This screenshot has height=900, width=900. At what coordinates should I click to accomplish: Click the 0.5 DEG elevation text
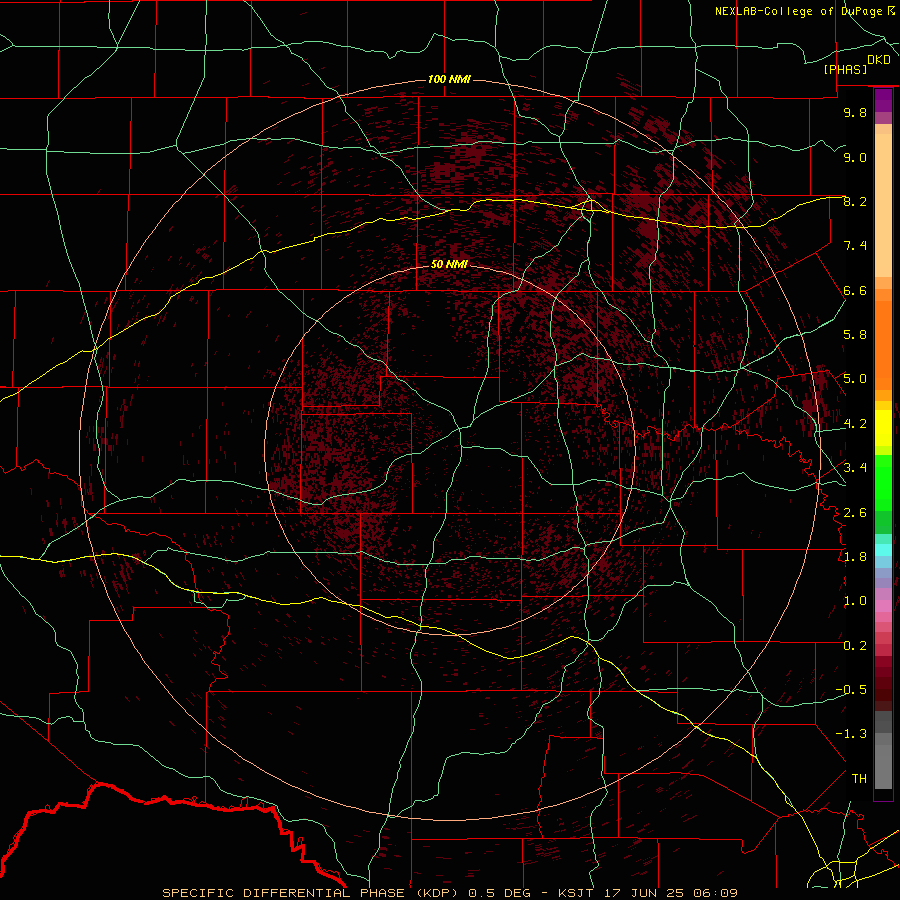(497, 893)
